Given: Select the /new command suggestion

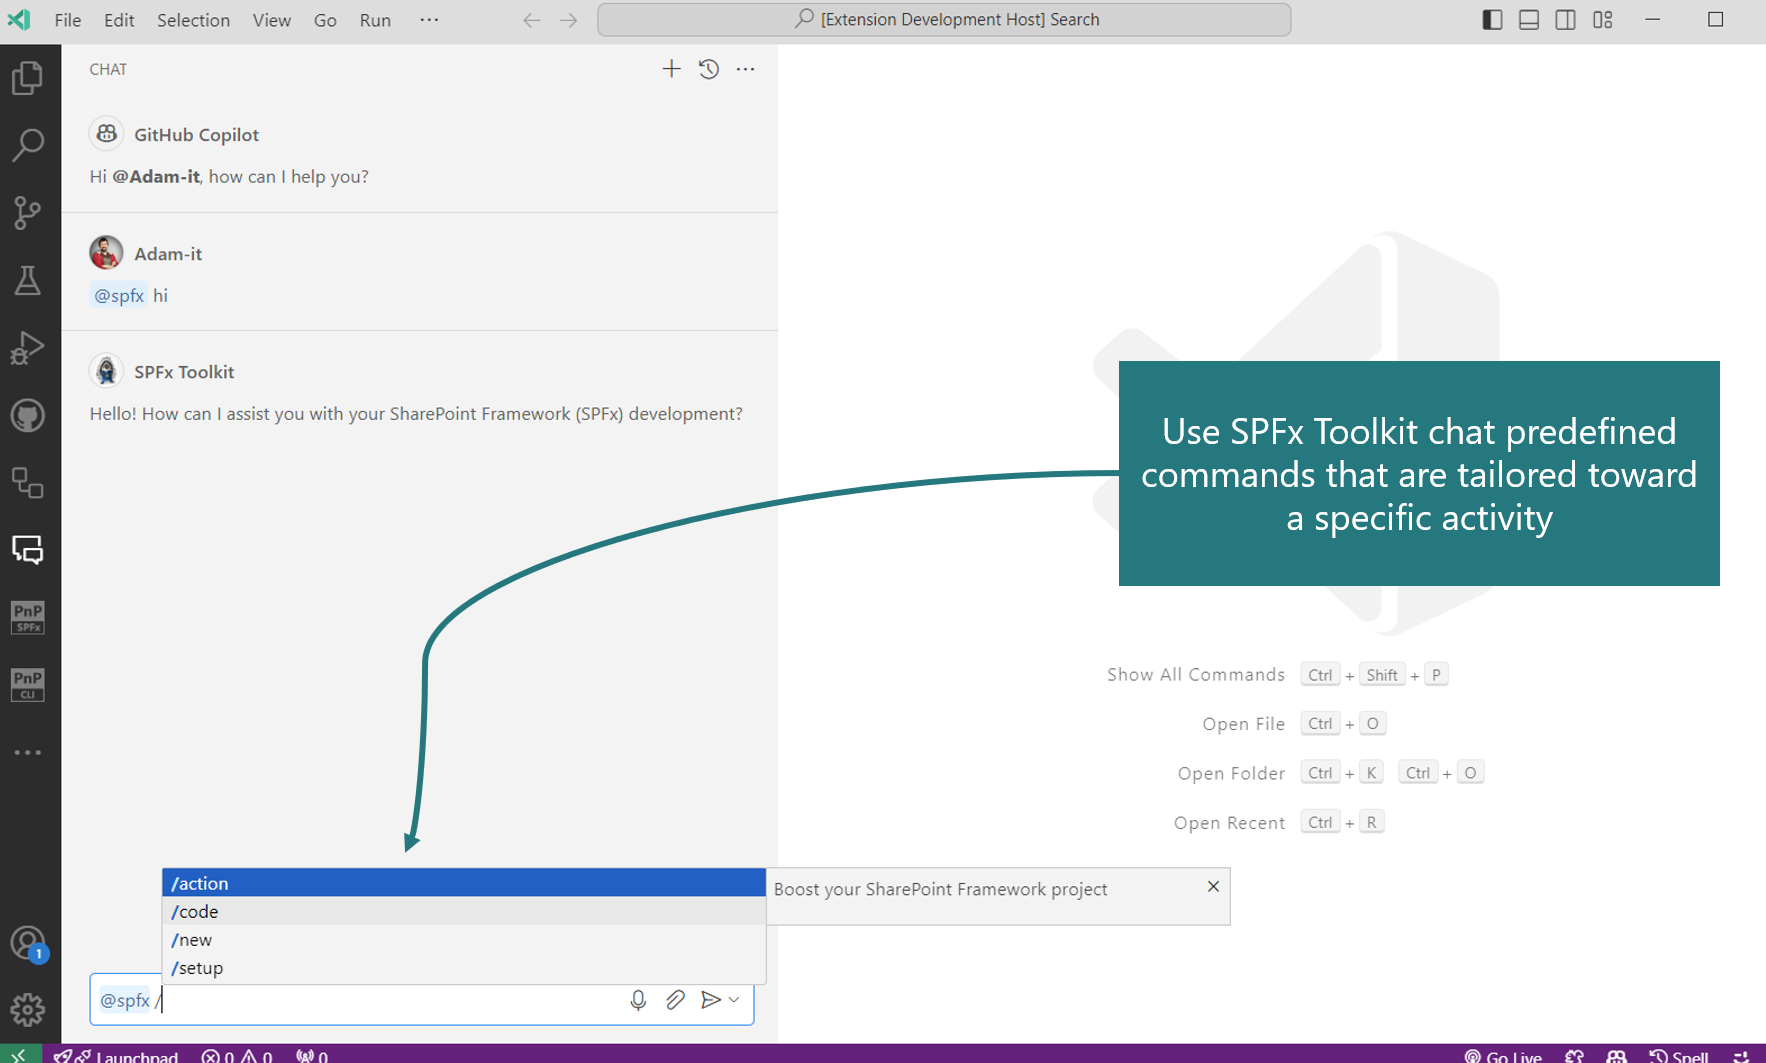Looking at the screenshot, I should tap(464, 939).
